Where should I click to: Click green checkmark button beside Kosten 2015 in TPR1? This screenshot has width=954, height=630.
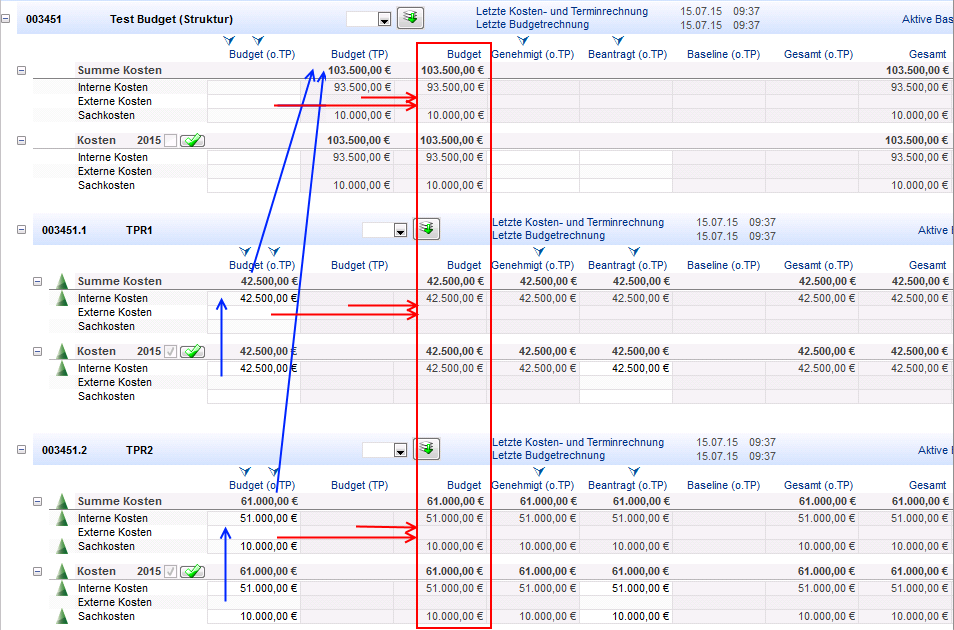click(192, 352)
